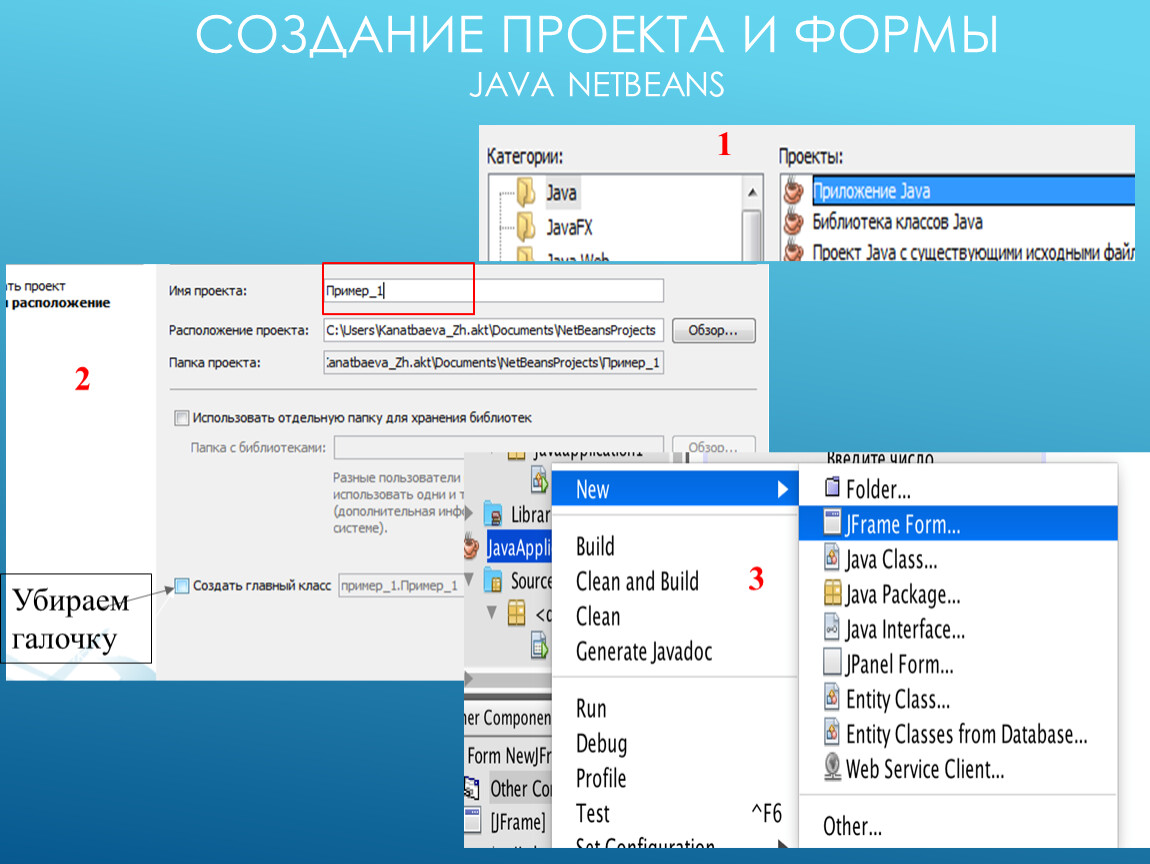Viewport: 1150px width, 864px height.
Task: Click the JPanel Form icon
Action: click(x=831, y=663)
